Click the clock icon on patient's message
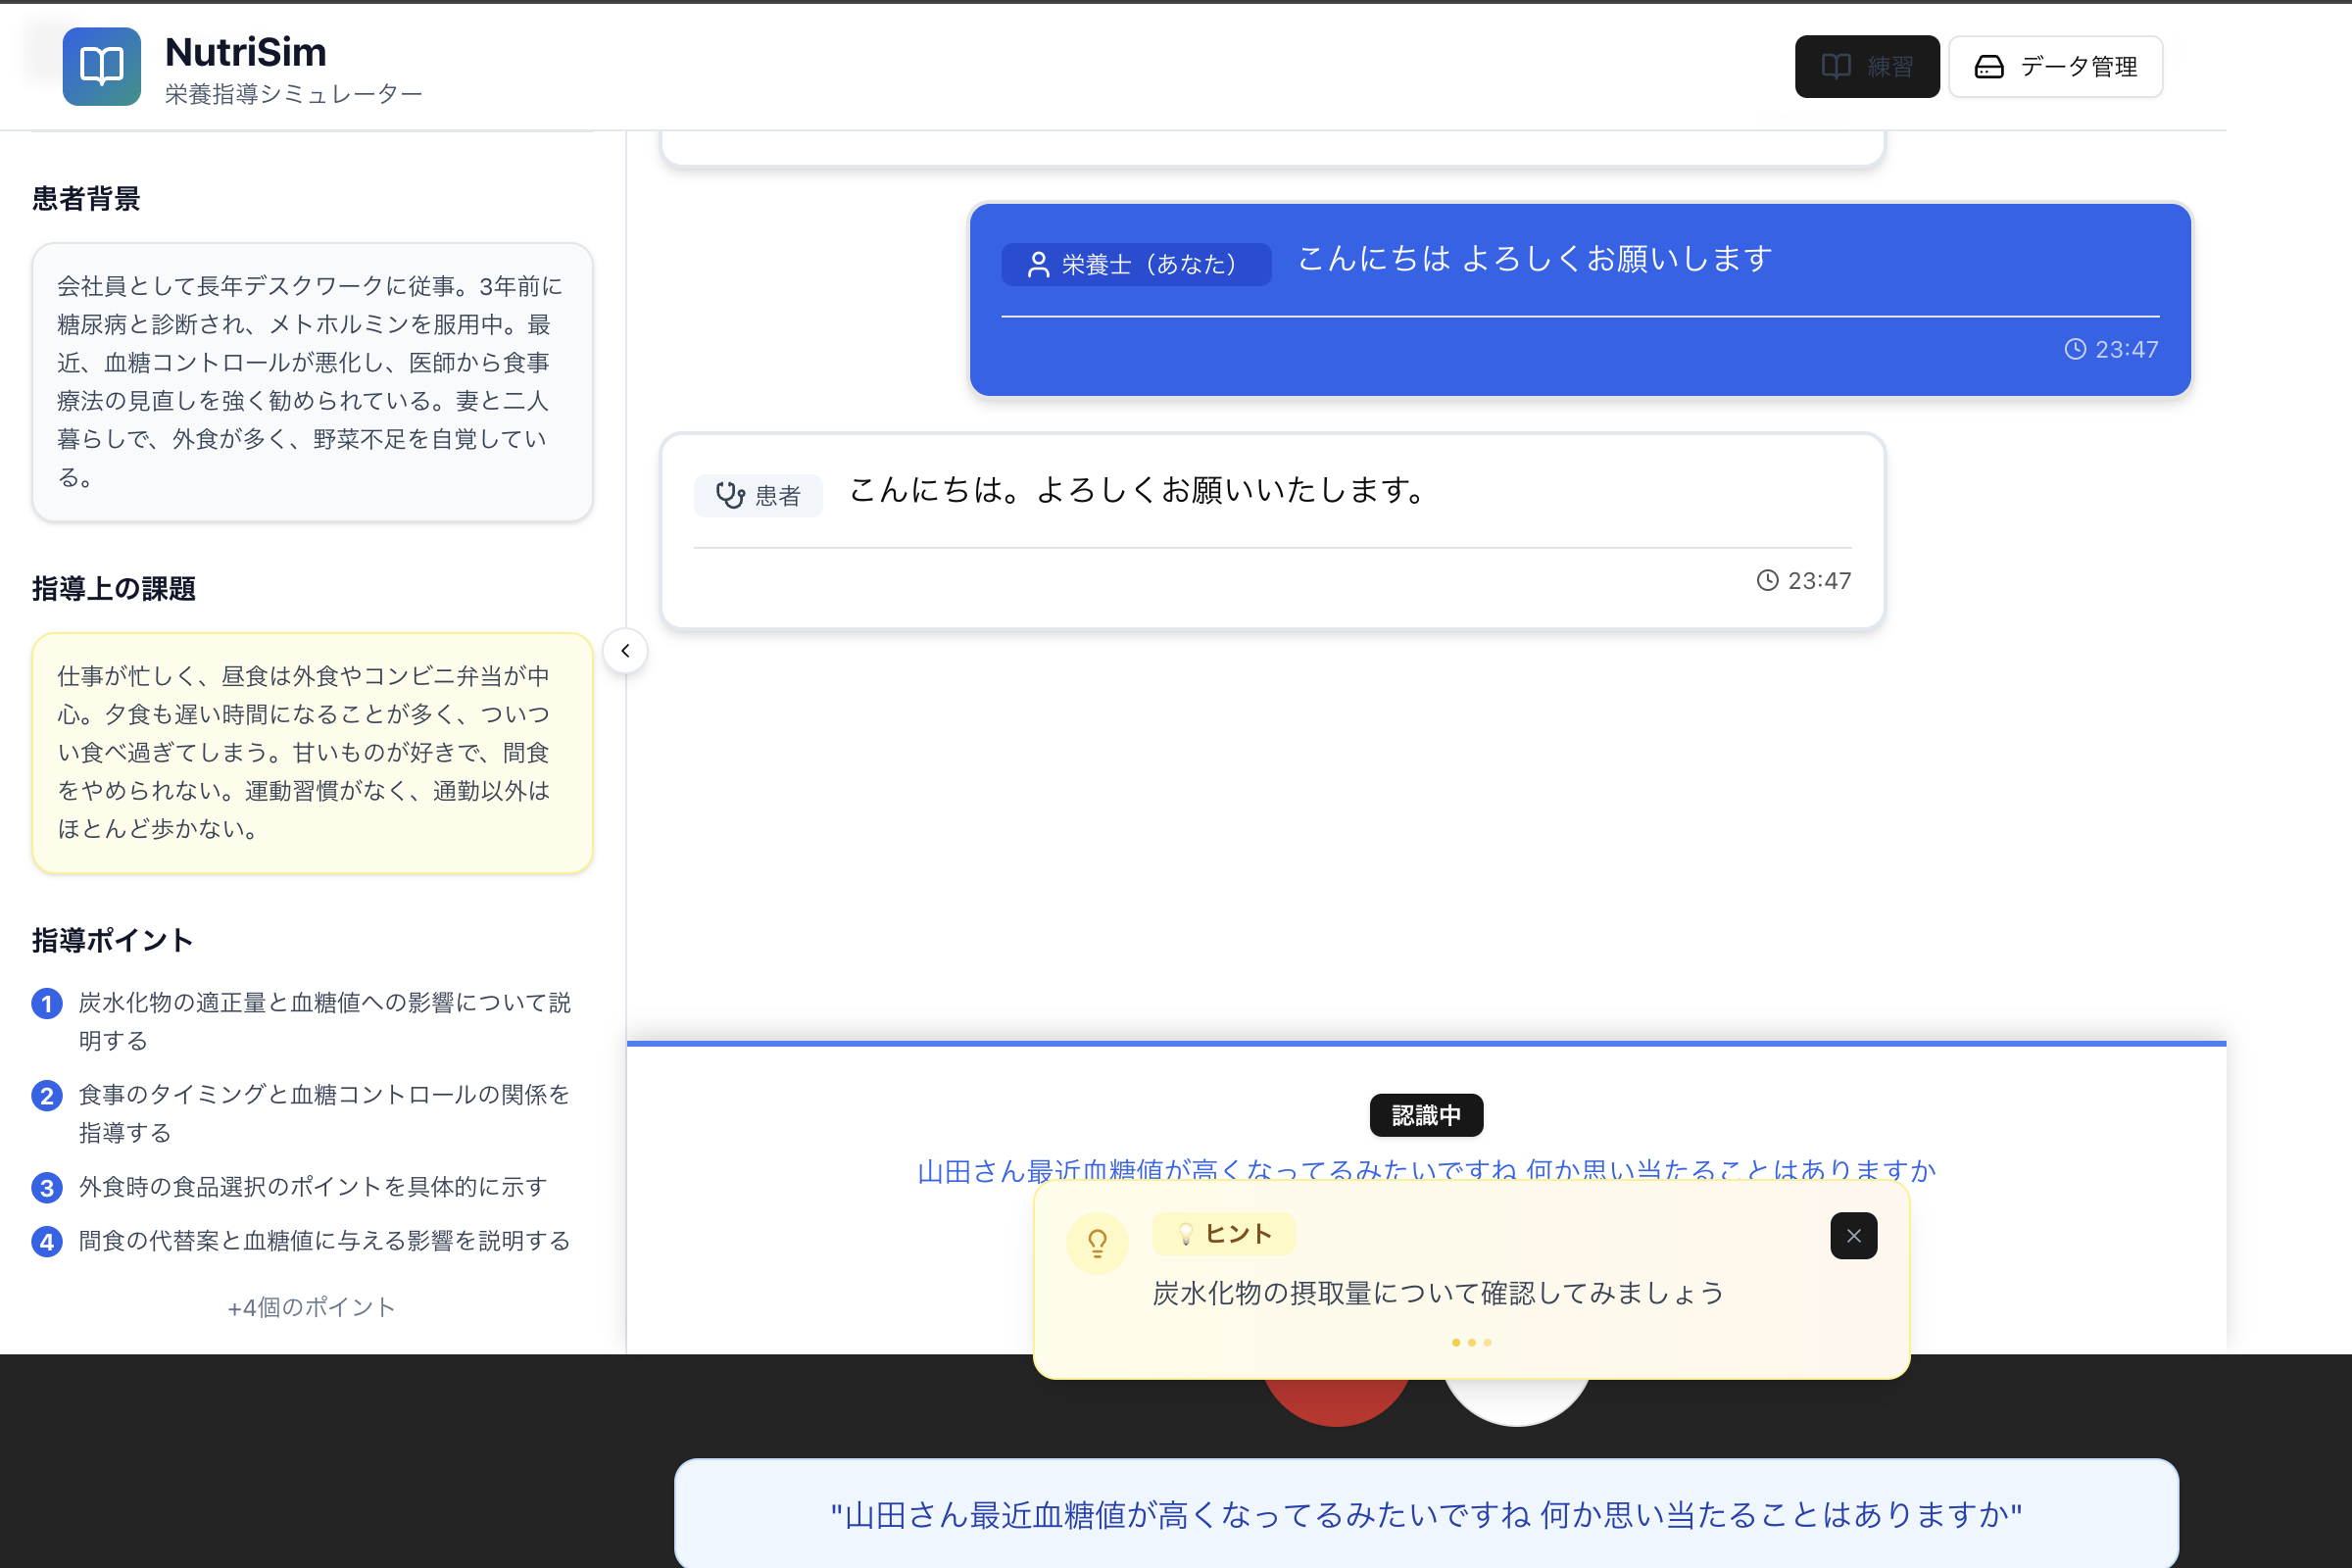 pyautogui.click(x=1767, y=580)
